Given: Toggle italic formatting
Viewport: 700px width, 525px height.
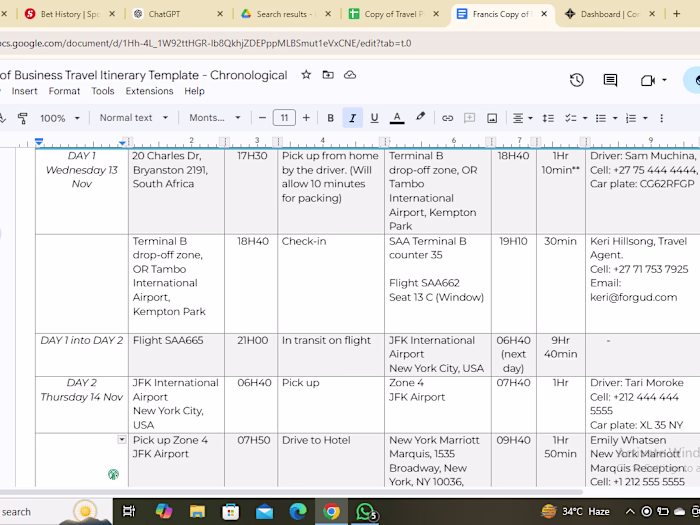Looking at the screenshot, I should (x=352, y=118).
